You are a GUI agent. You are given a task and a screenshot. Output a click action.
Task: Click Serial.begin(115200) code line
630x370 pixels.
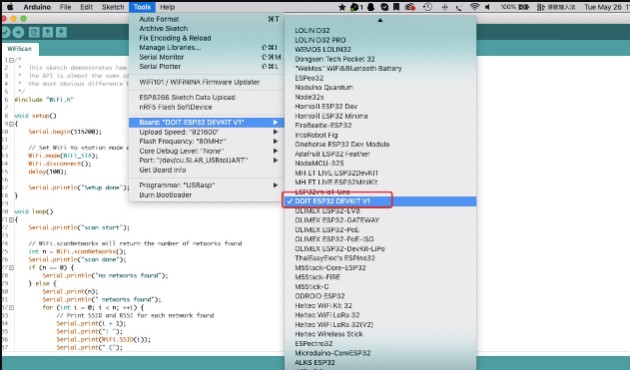pos(65,131)
